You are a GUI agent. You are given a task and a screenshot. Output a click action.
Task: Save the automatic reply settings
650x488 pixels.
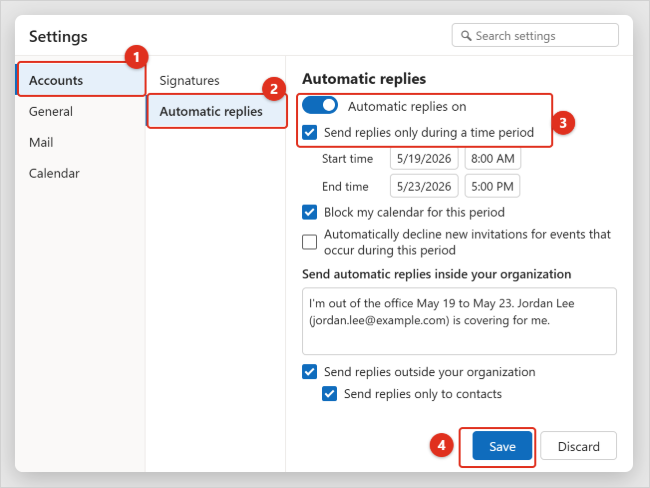pyautogui.click(x=502, y=446)
